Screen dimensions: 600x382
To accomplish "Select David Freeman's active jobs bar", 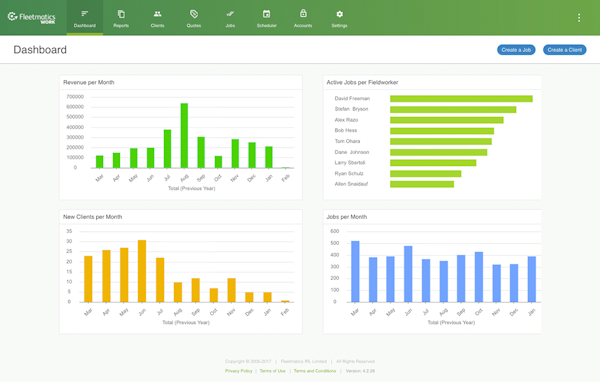I will tap(461, 99).
